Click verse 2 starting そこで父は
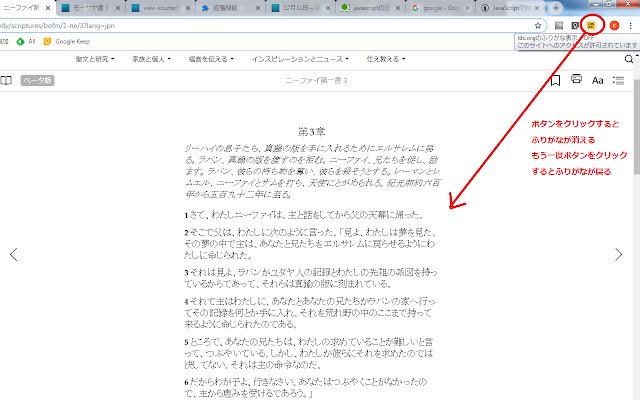 [x=310, y=244]
